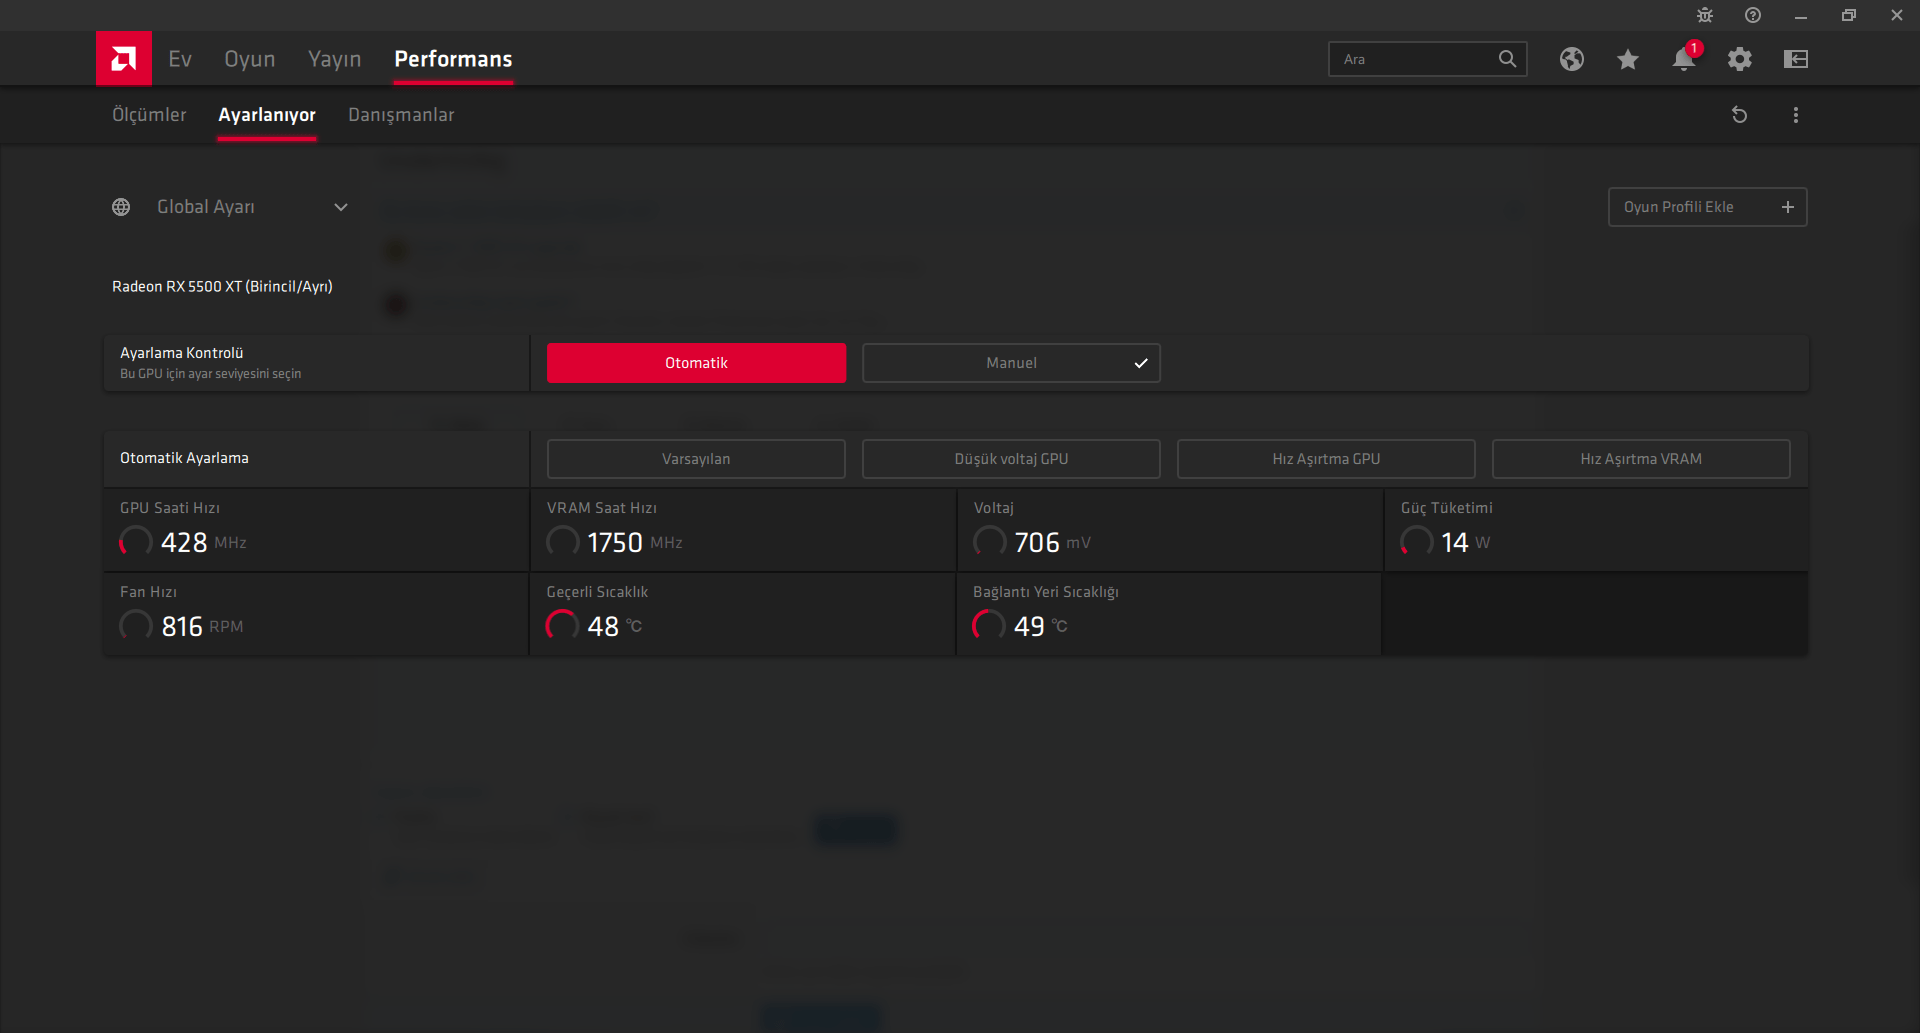The image size is (1920, 1033).
Task: Open the Ölçümler sub-tab
Action: point(149,115)
